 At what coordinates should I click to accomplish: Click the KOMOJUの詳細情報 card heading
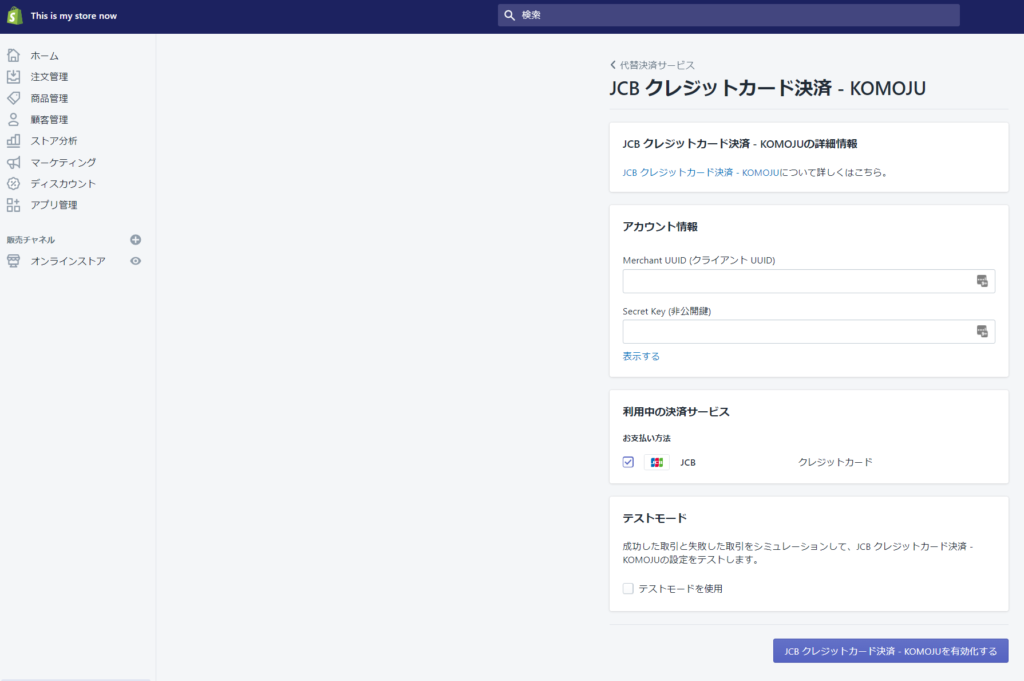[740, 144]
